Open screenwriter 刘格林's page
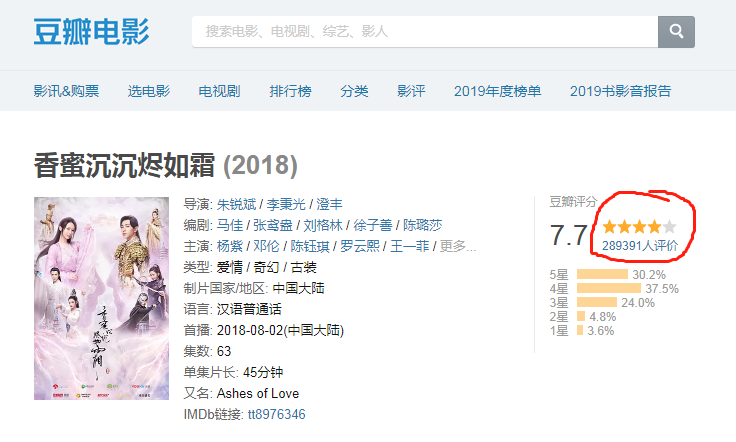This screenshot has width=736, height=442. pyautogui.click(x=322, y=225)
